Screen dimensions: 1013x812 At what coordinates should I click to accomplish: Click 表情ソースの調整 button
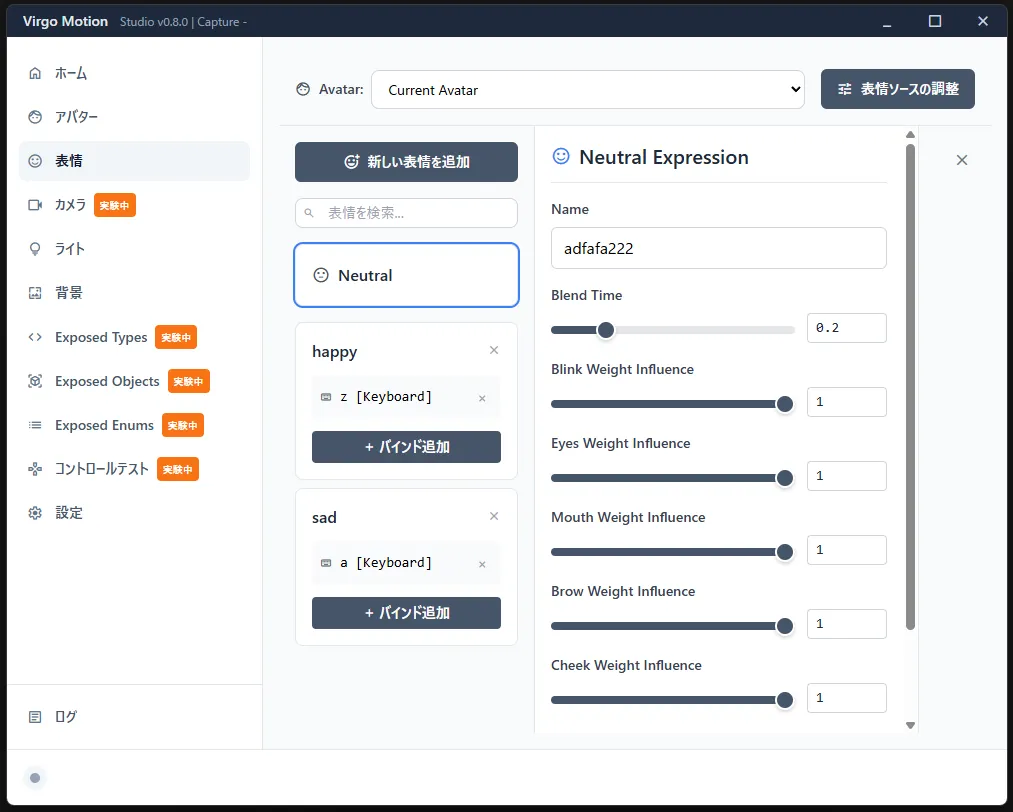pos(897,89)
